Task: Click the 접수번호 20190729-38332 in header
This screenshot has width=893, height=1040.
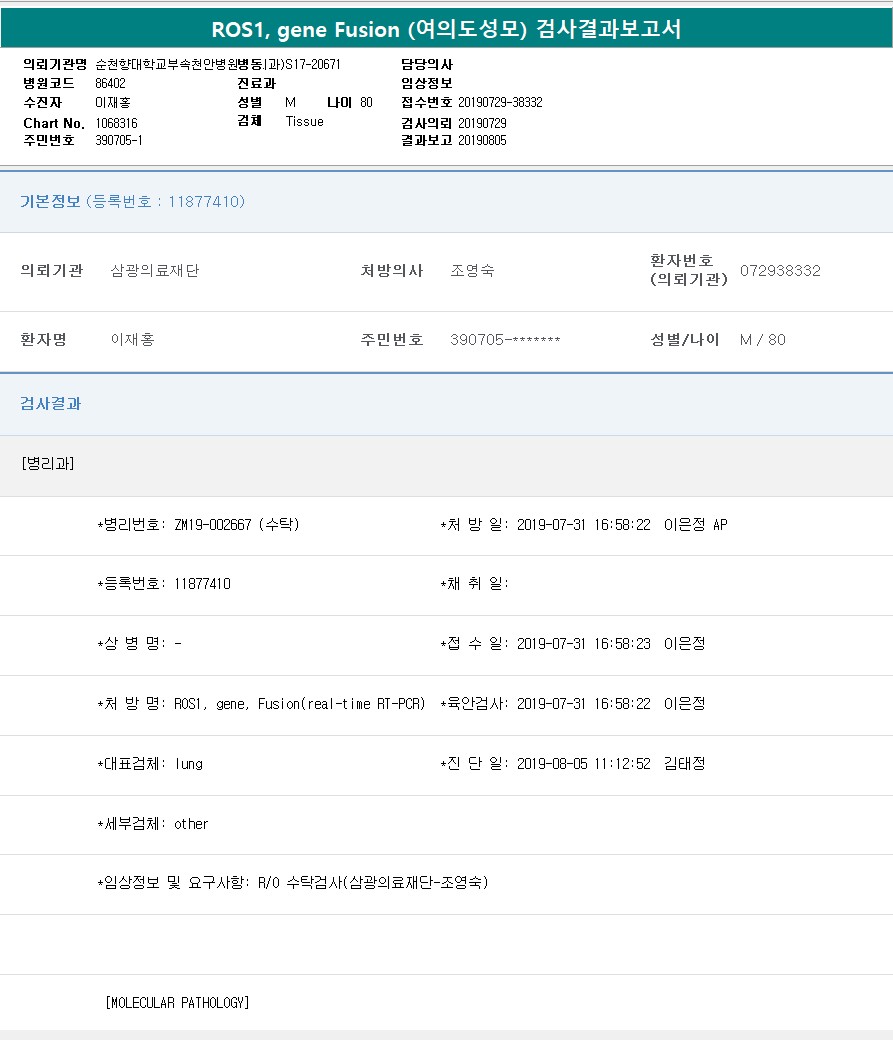Action: click(x=500, y=103)
